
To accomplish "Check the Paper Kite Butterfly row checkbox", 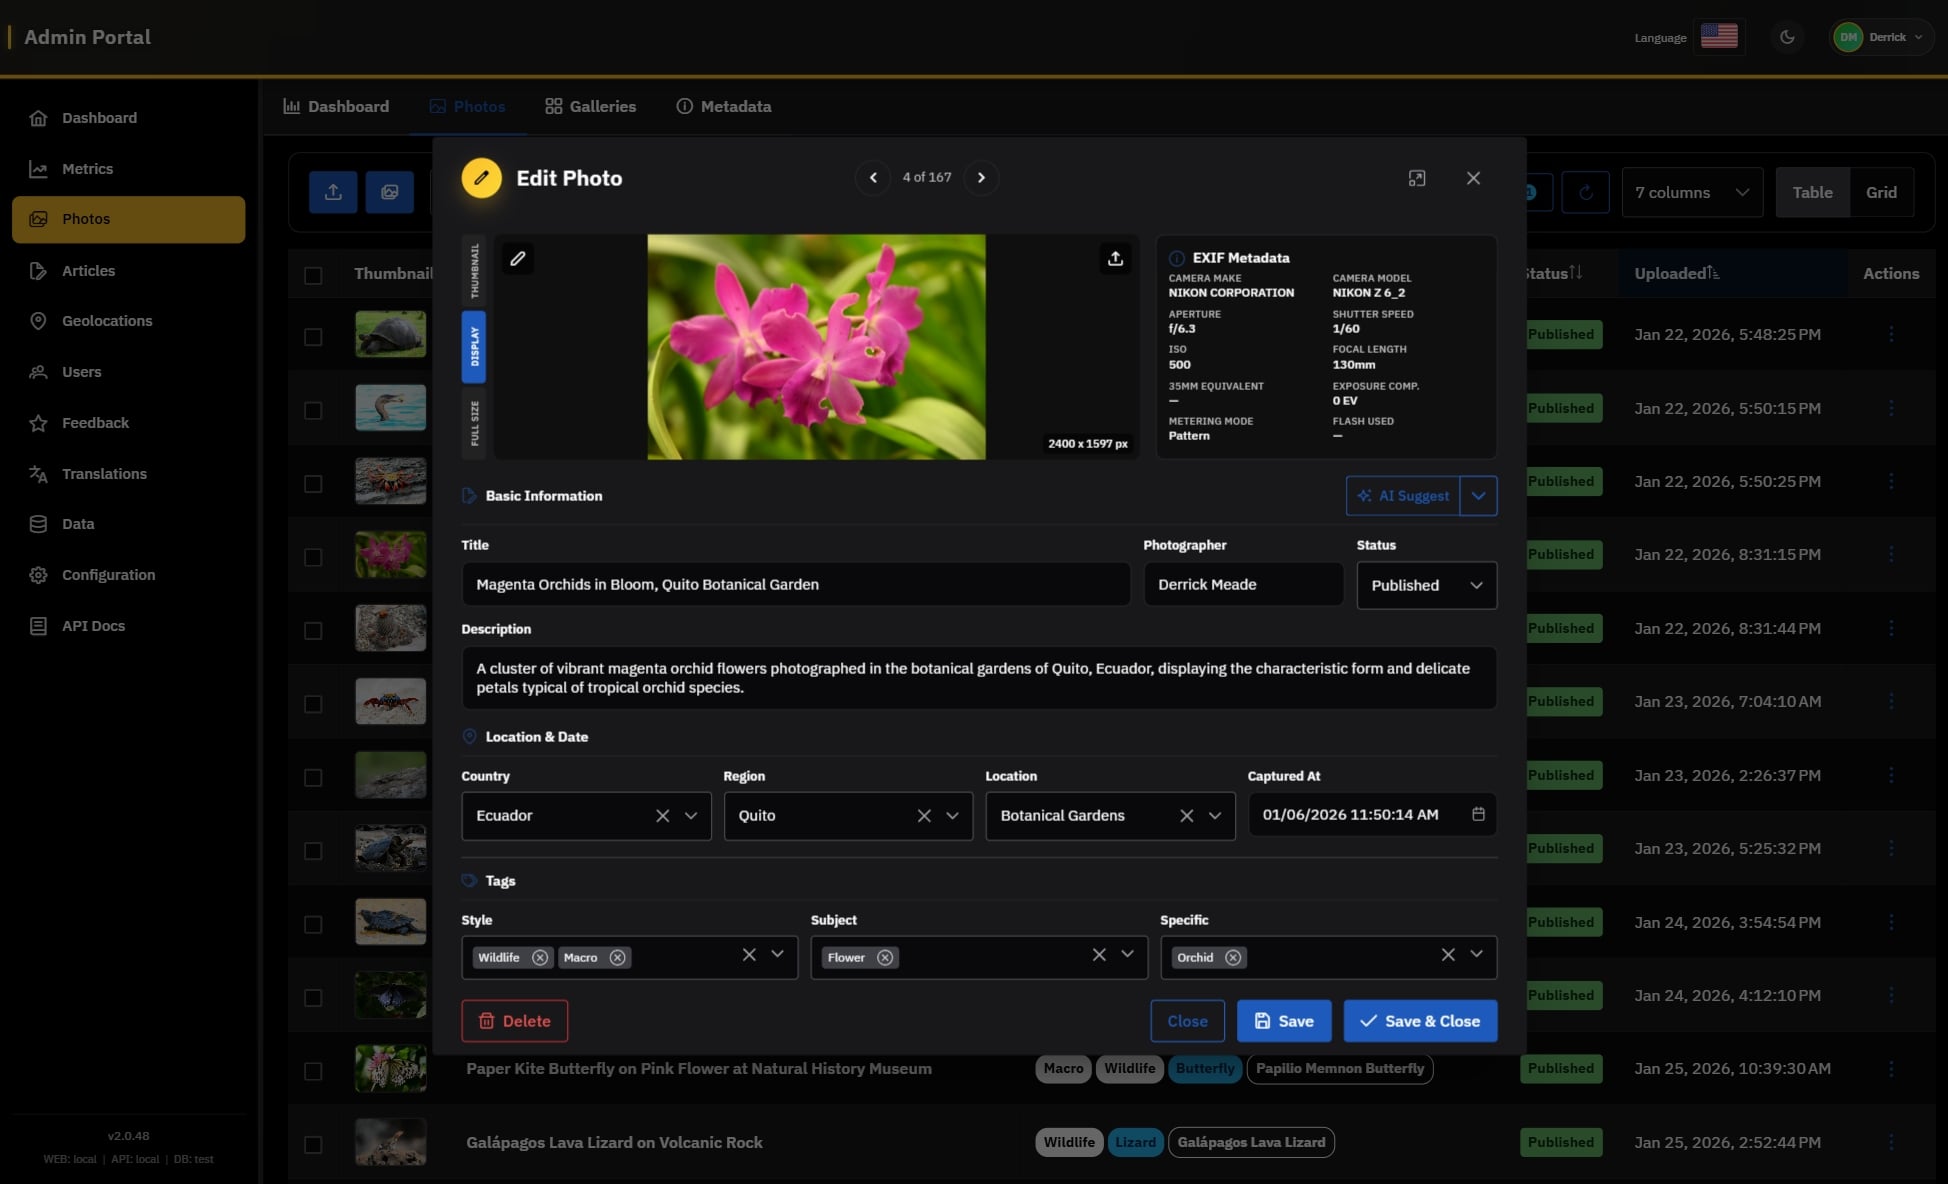I will click(x=313, y=1071).
